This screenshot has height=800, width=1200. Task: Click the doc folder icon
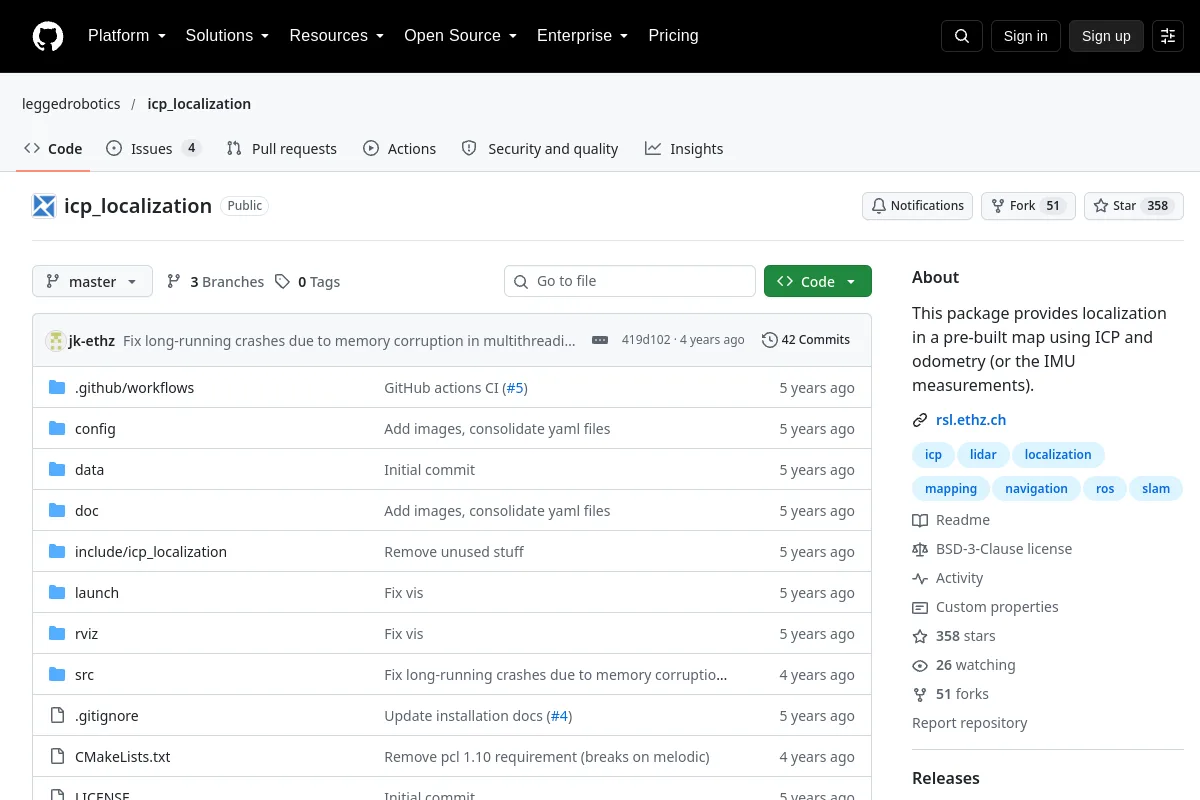coord(57,511)
